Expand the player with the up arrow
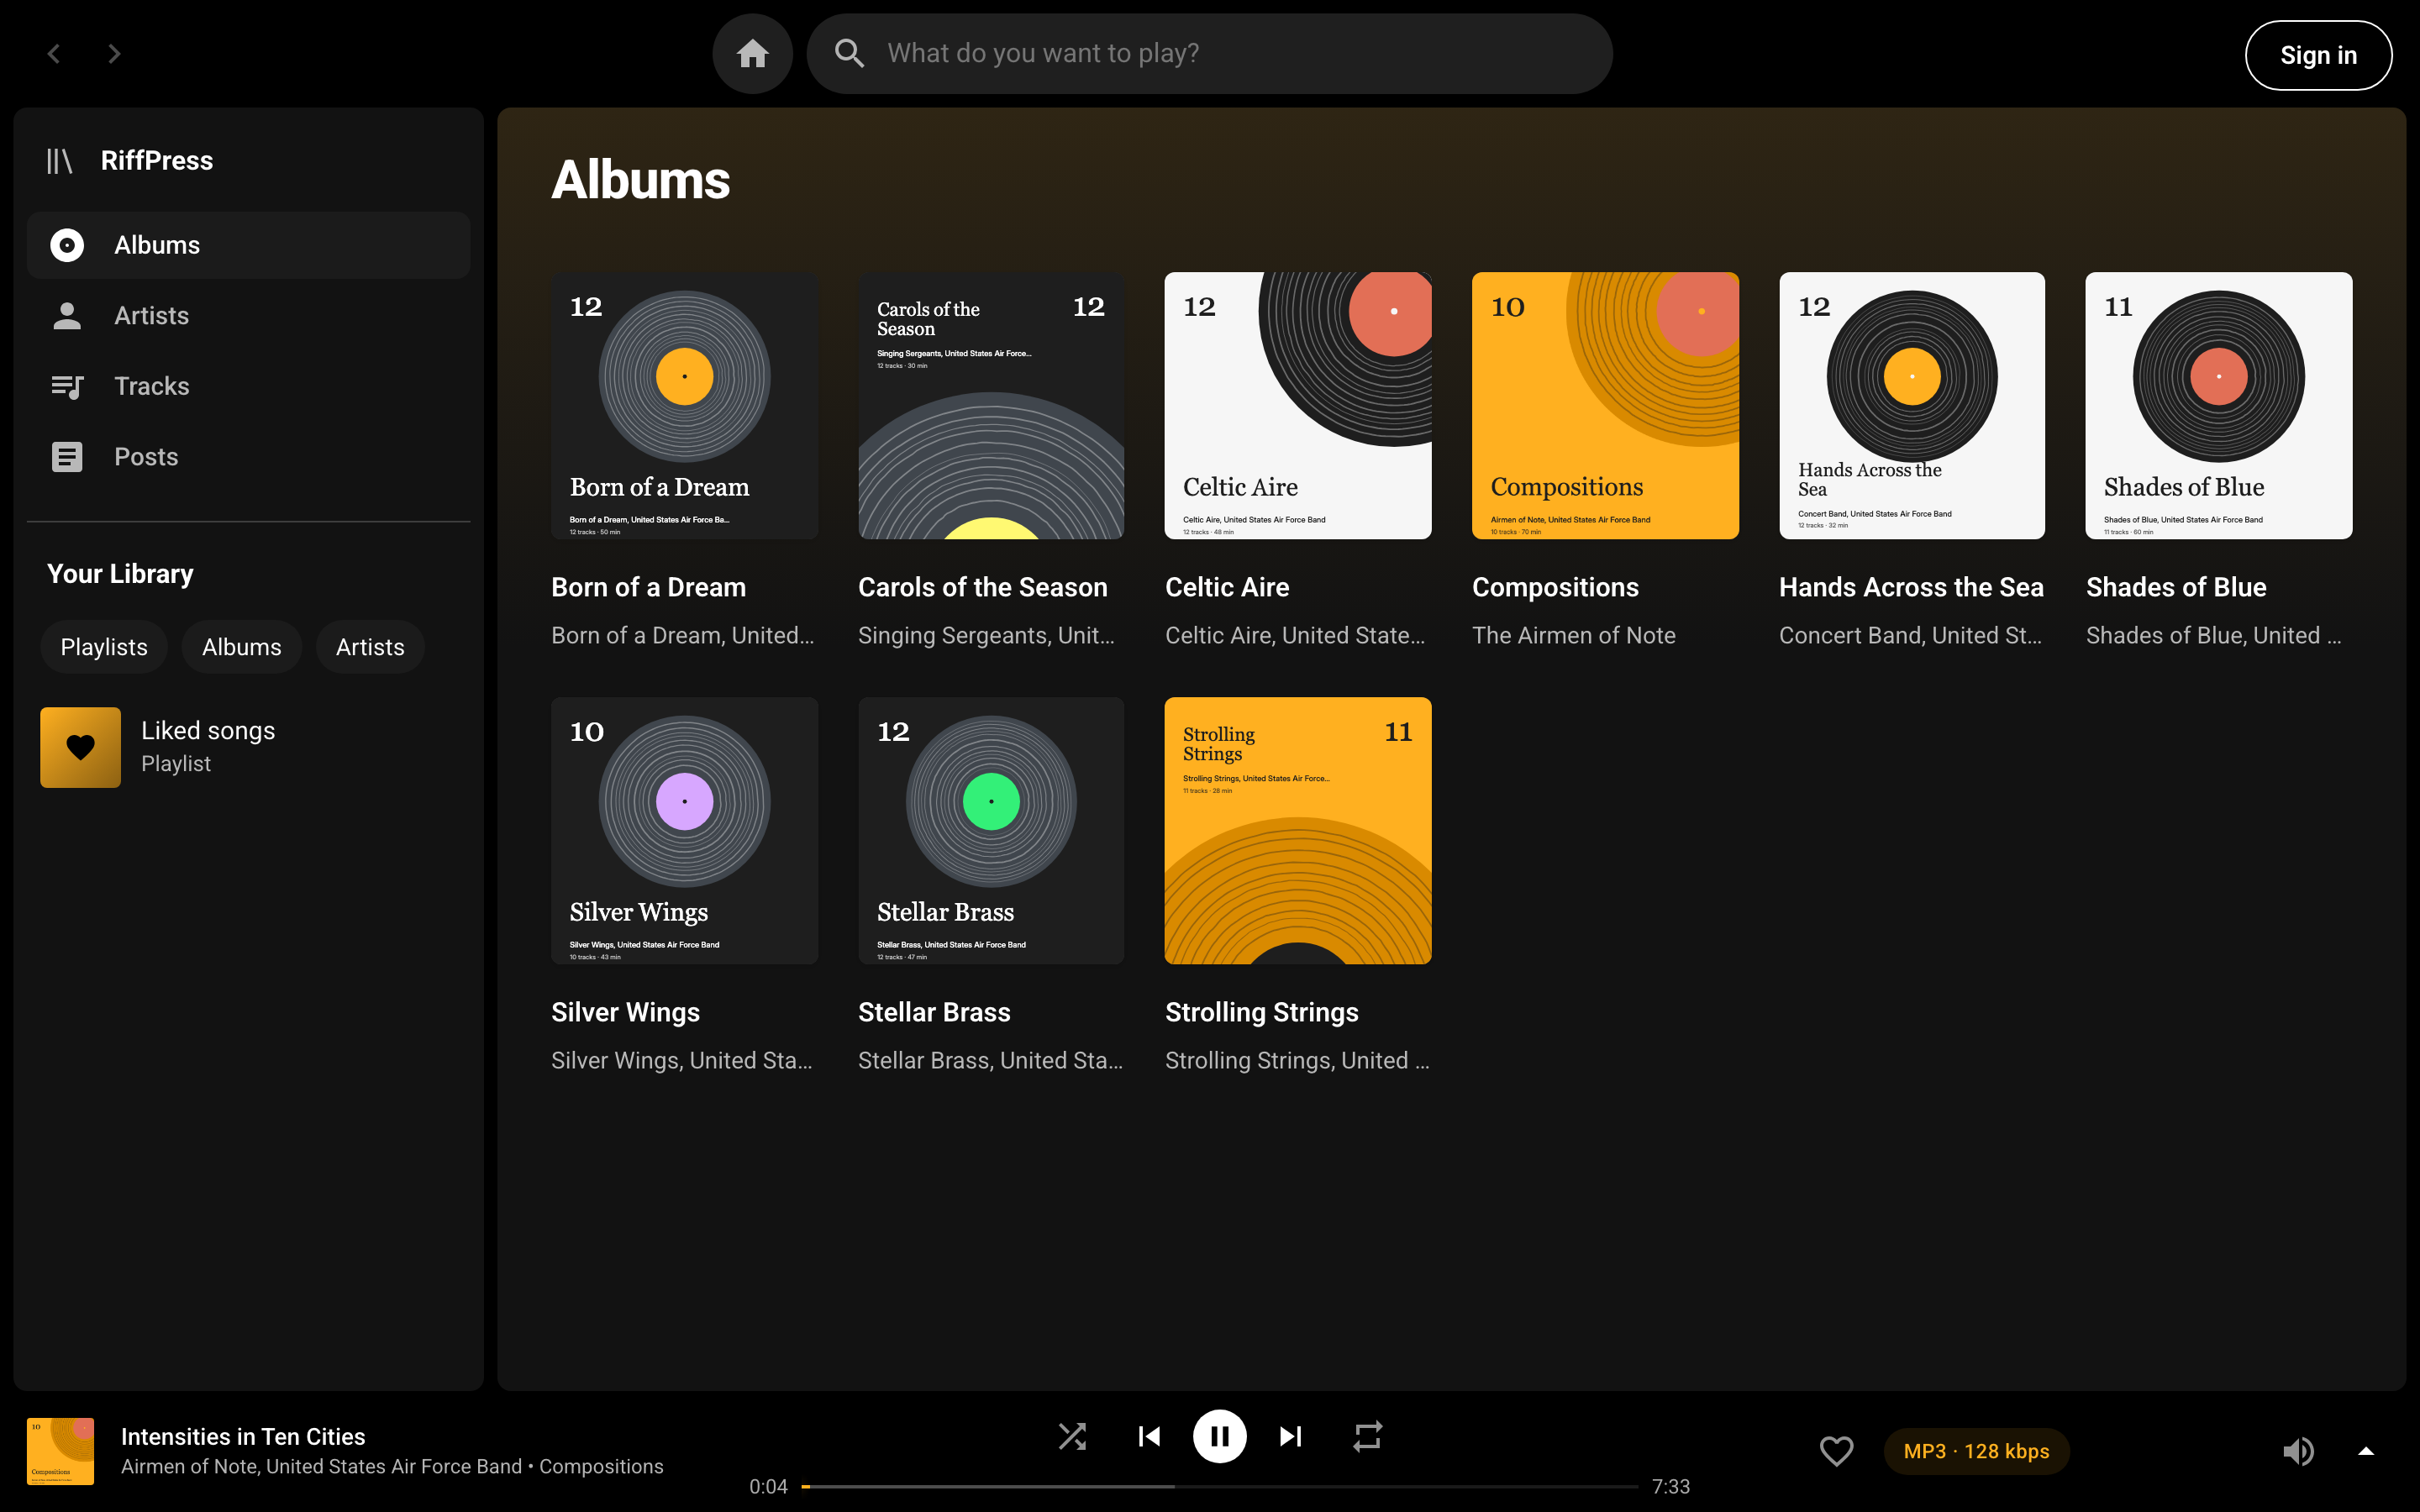The image size is (2420, 1512). coord(2366,1450)
